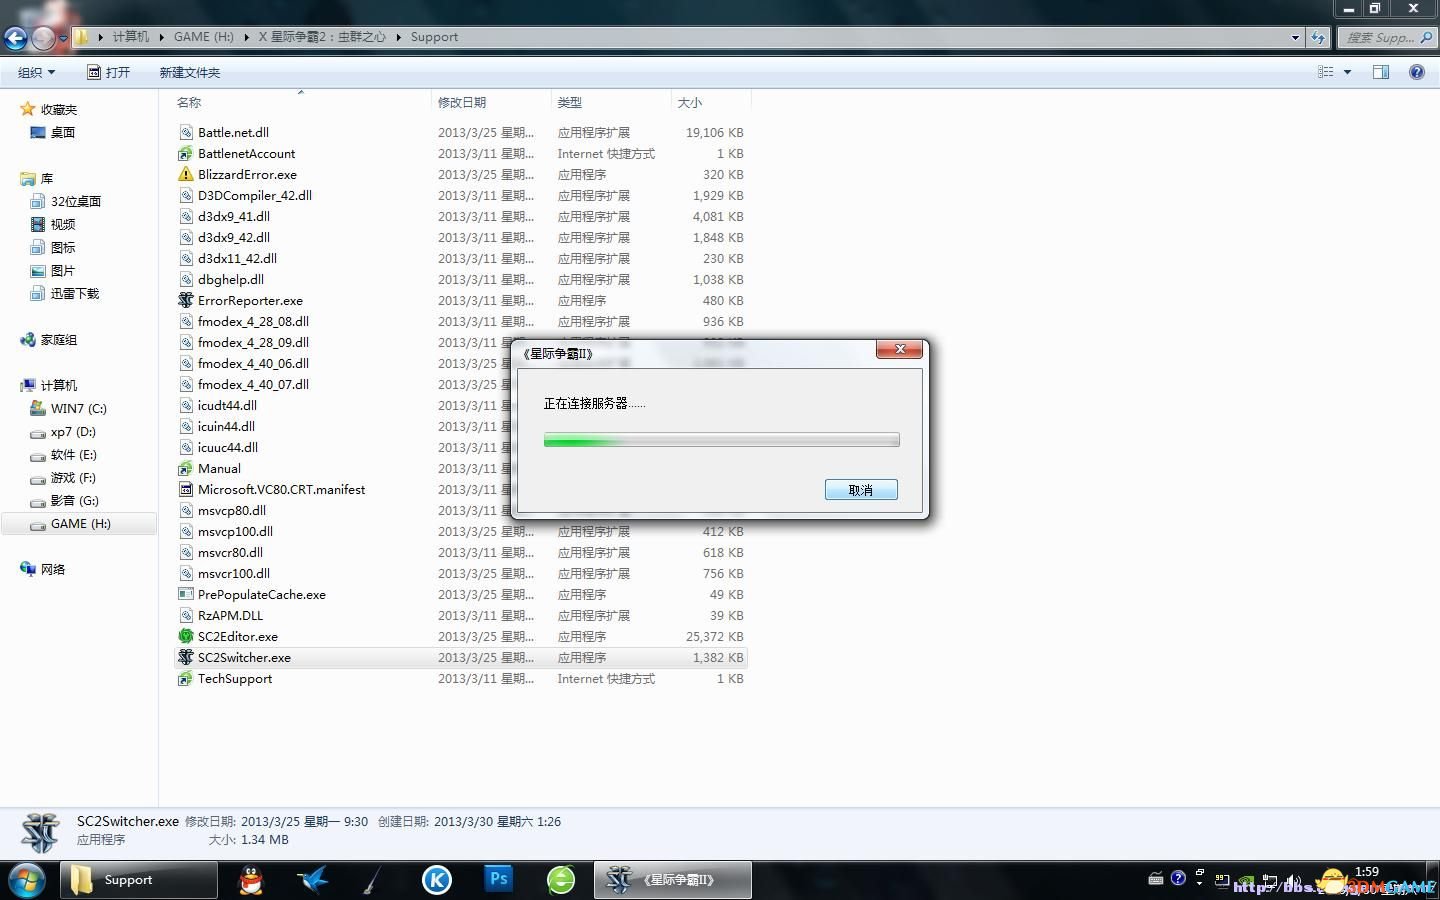Open Explorer help question mark icon
1440x900 pixels.
1417,72
